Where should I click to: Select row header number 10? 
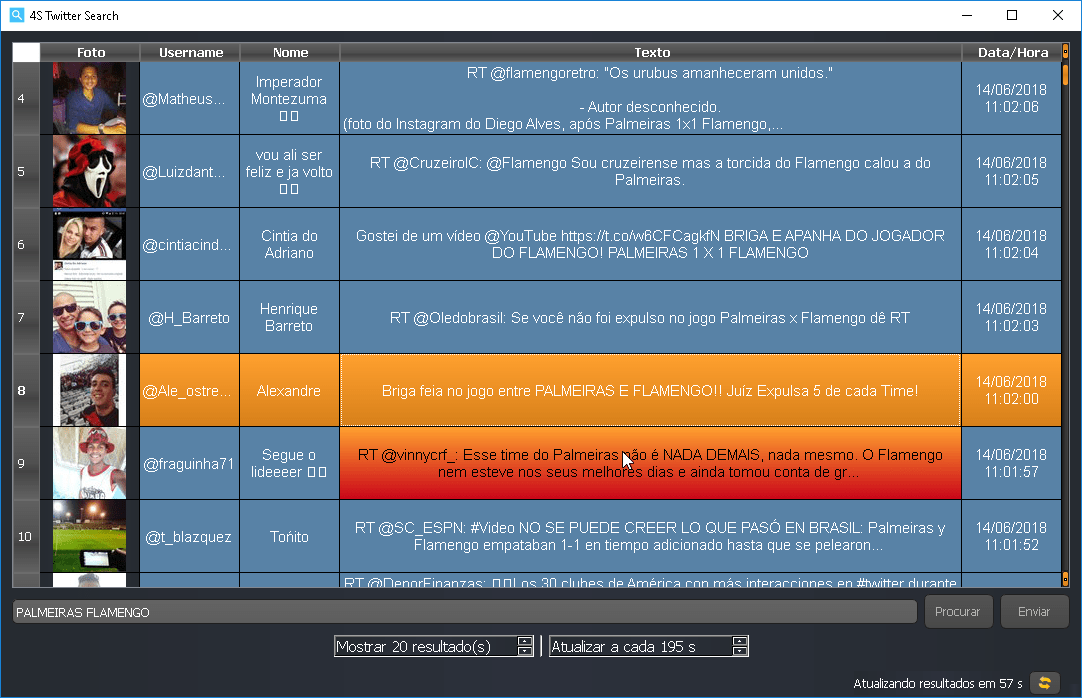[x=26, y=537]
